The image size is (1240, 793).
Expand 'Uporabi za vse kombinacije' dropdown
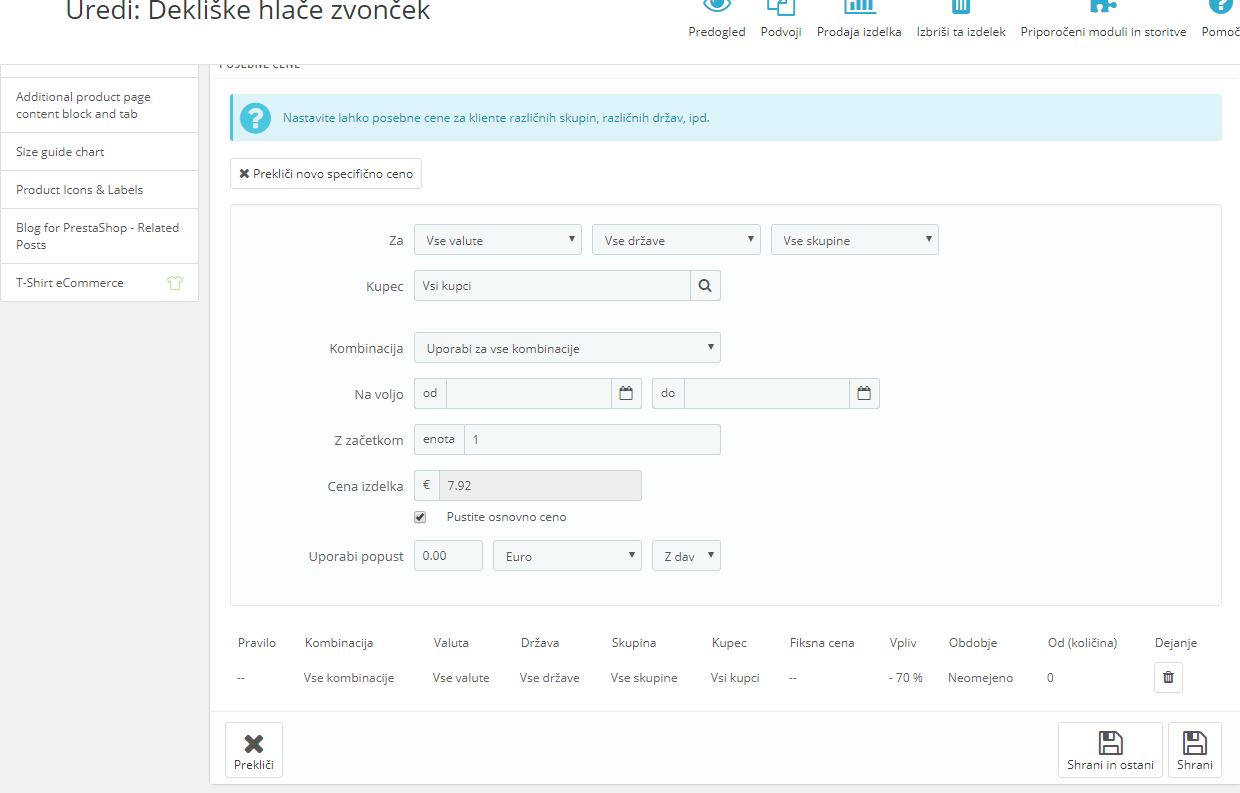pyautogui.click(x=567, y=348)
